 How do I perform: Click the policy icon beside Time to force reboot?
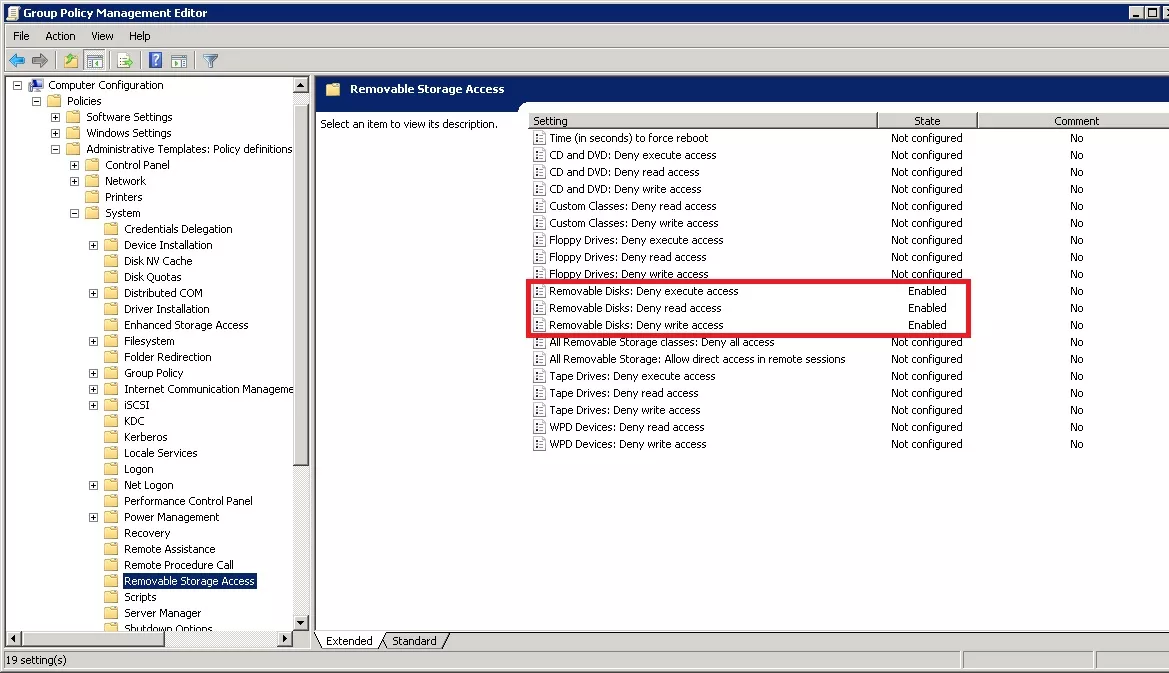tap(539, 138)
